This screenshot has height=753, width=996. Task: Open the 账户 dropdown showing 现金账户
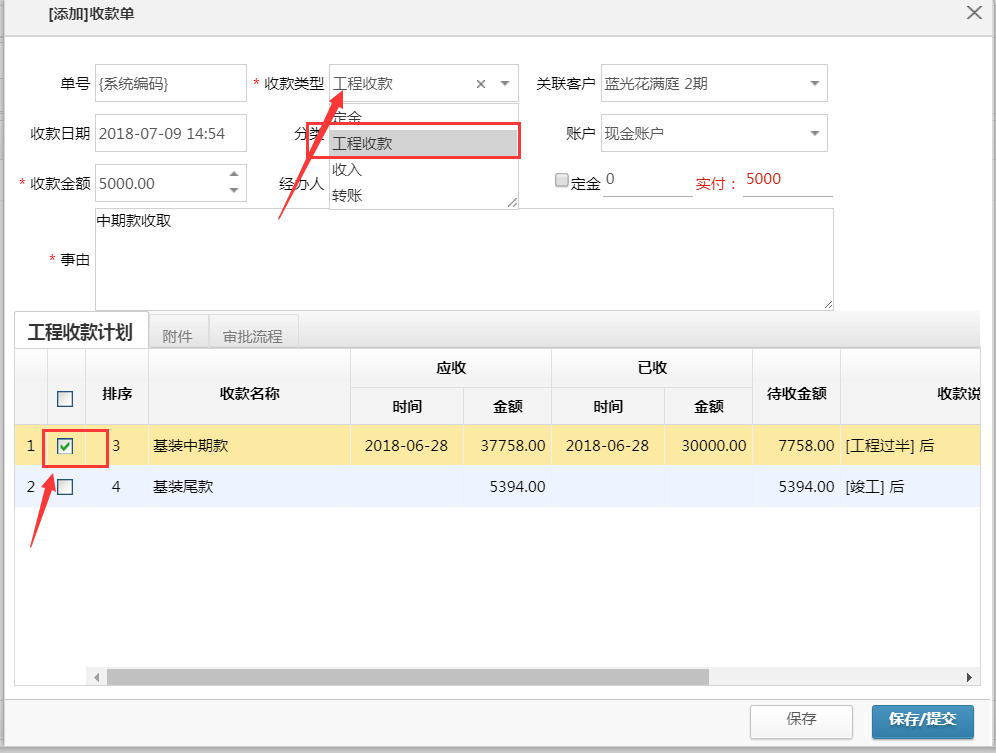click(816, 133)
